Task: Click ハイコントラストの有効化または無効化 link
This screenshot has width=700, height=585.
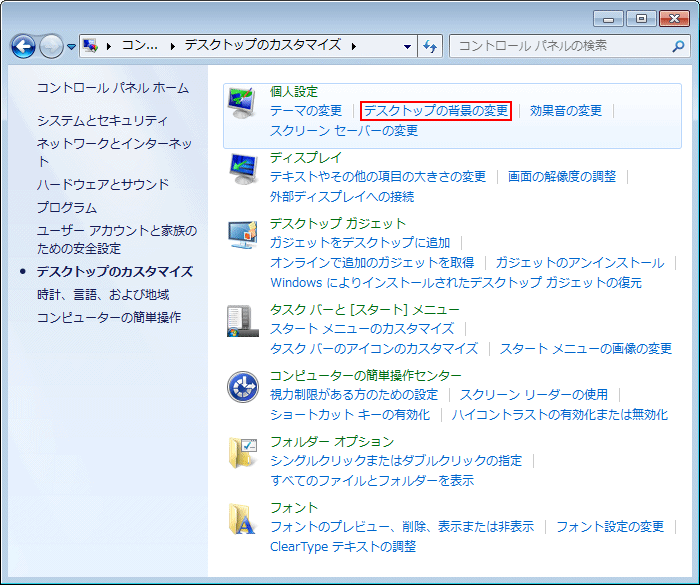Action: (x=560, y=414)
